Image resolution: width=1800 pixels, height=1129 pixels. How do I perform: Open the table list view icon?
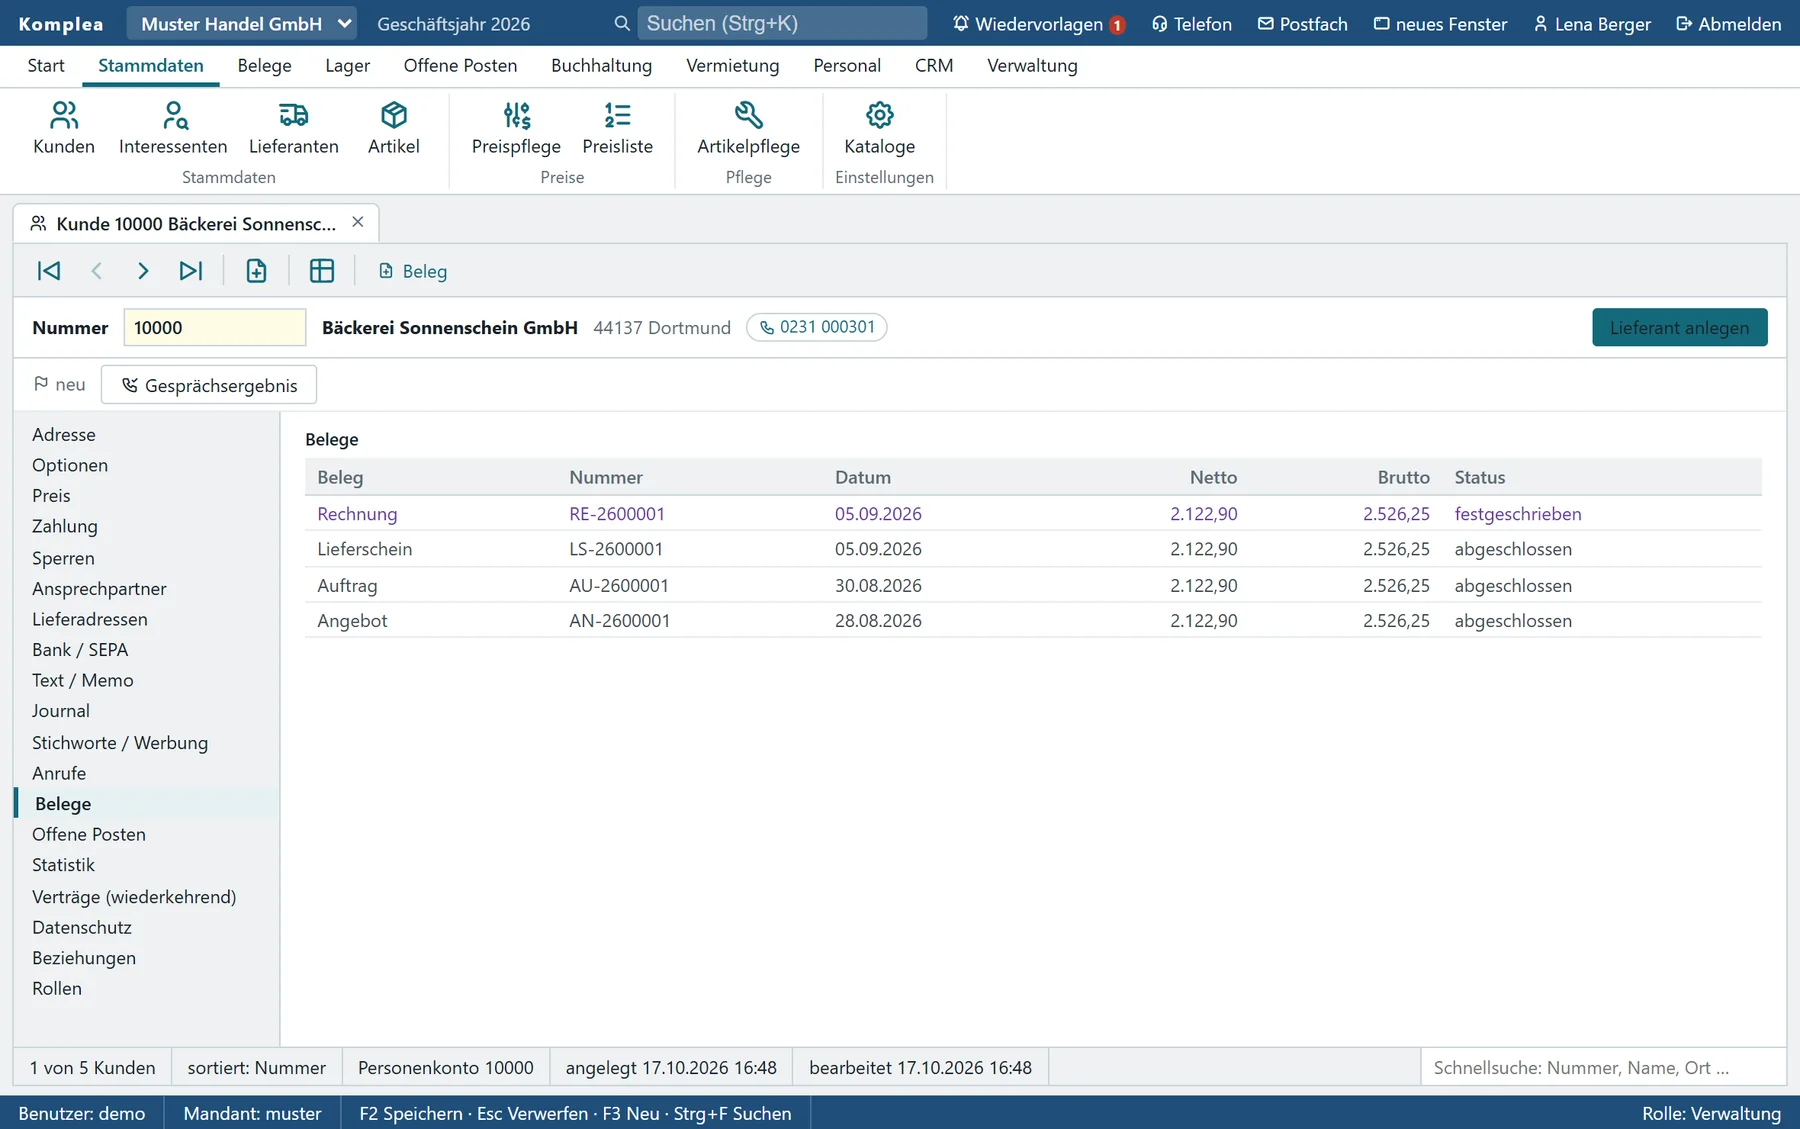point(321,271)
